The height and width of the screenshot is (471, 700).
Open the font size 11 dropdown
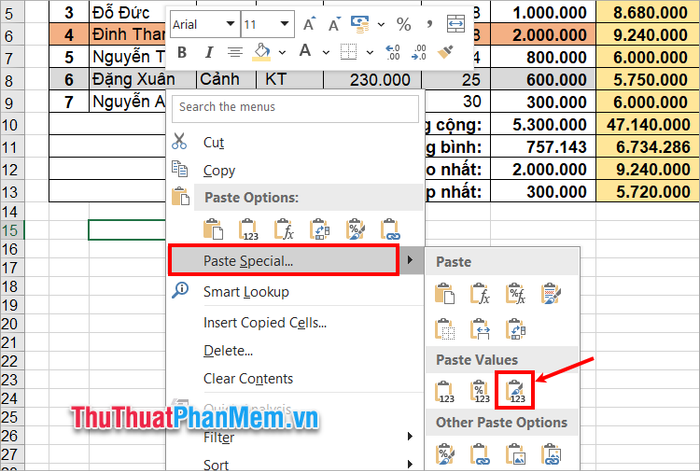point(285,23)
